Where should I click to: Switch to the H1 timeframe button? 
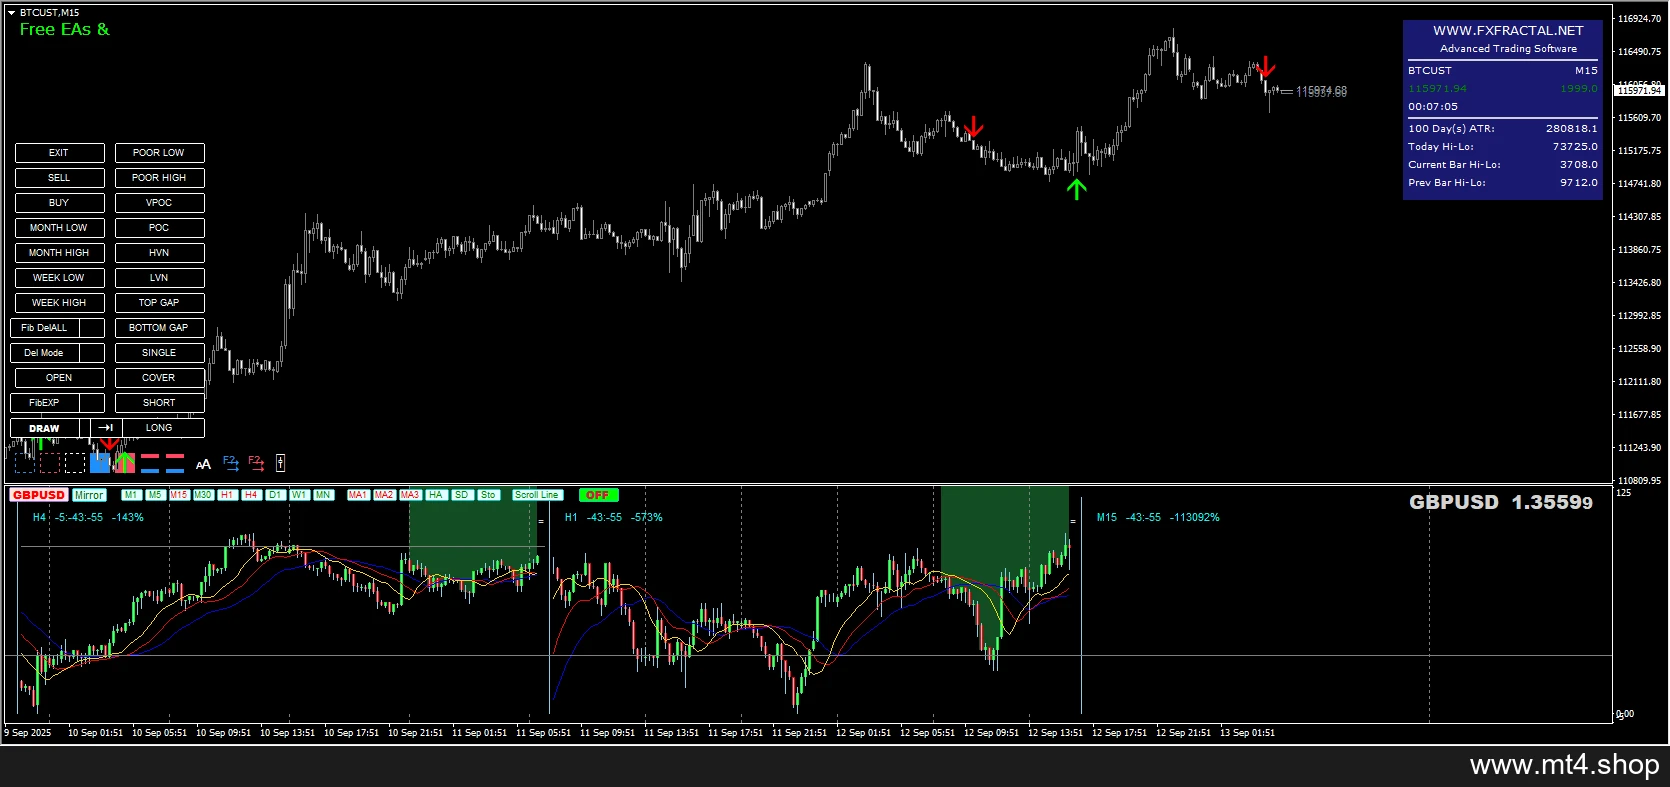click(227, 495)
